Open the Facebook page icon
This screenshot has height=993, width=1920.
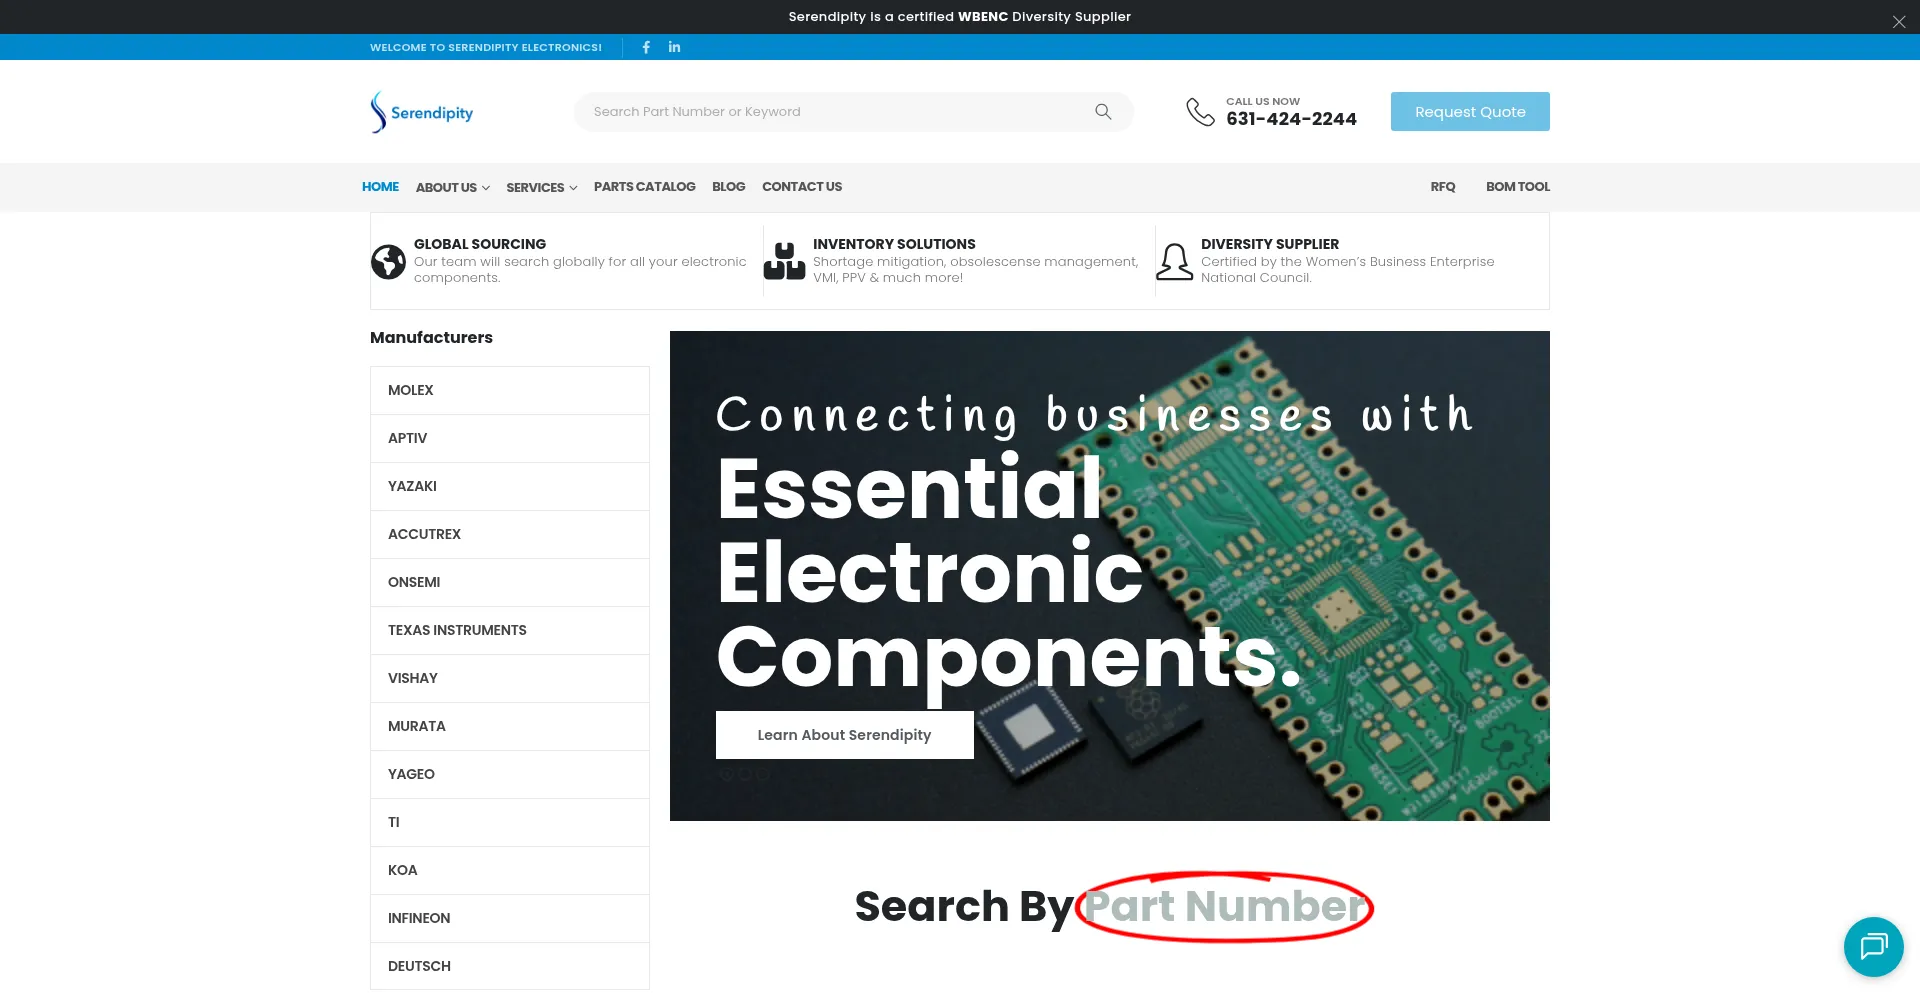646,47
